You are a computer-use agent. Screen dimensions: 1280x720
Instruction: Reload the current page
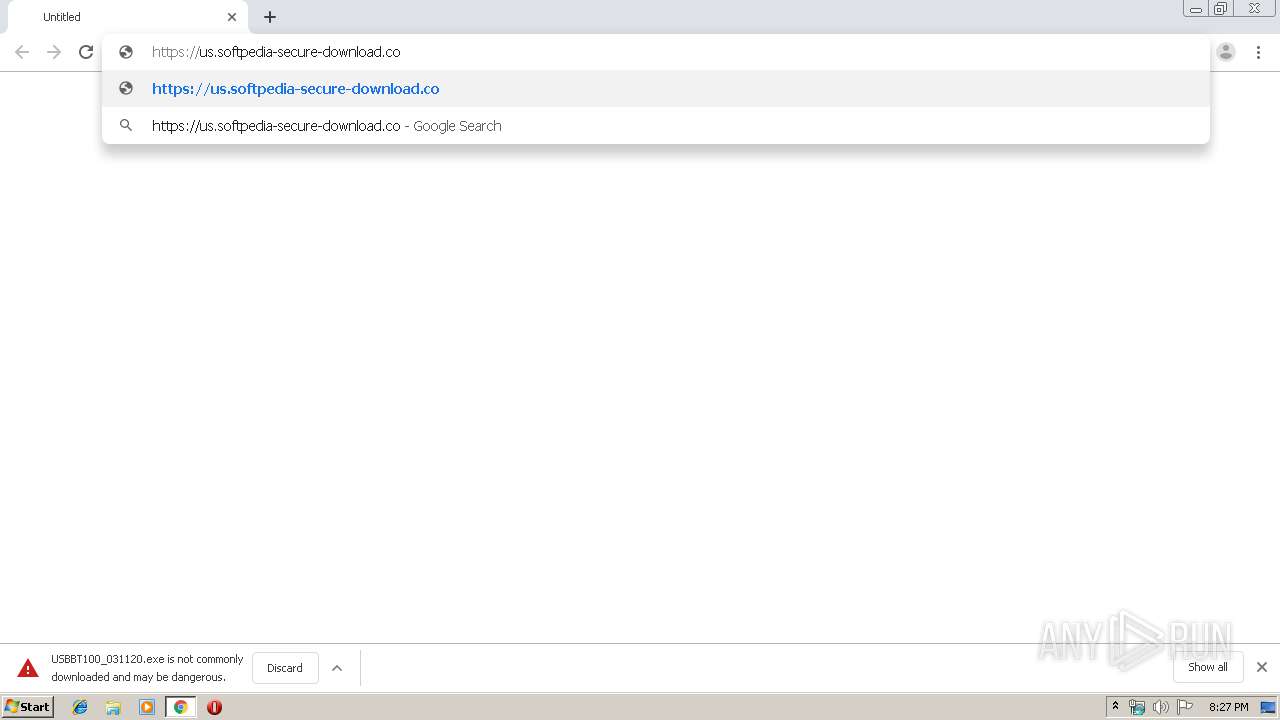(x=86, y=52)
